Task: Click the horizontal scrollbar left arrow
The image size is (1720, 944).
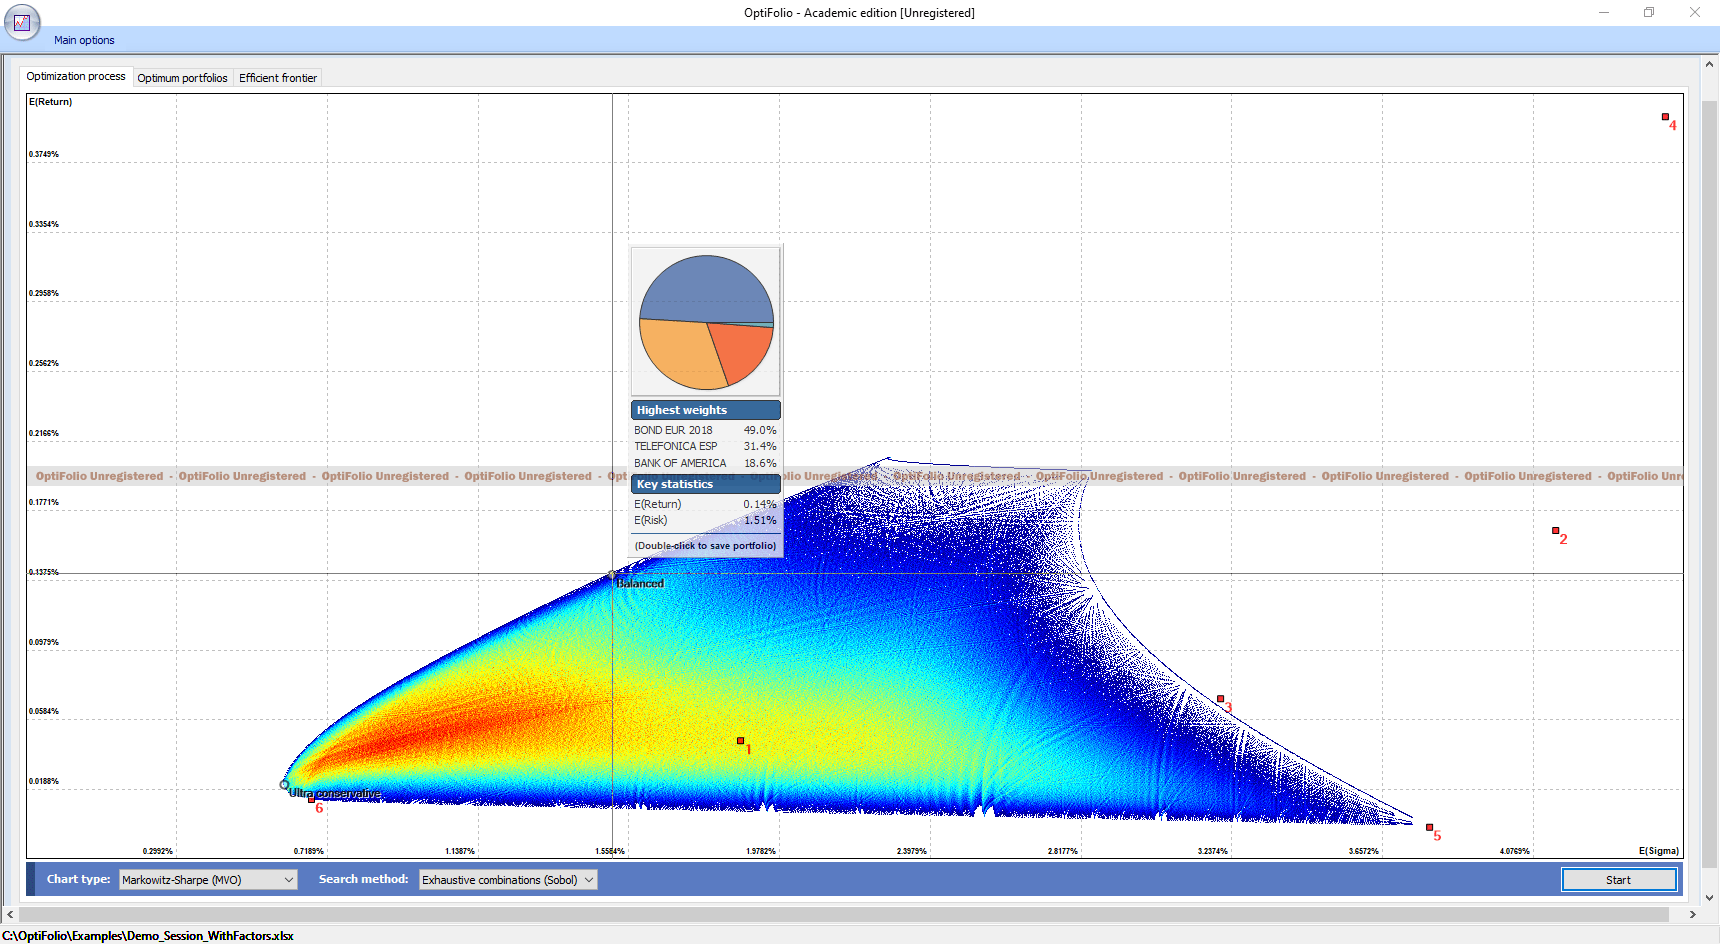Action: (x=10, y=914)
